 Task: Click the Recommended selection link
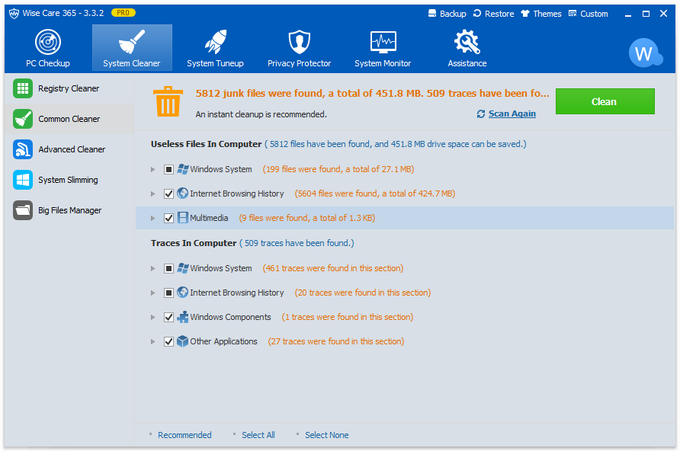tap(184, 435)
